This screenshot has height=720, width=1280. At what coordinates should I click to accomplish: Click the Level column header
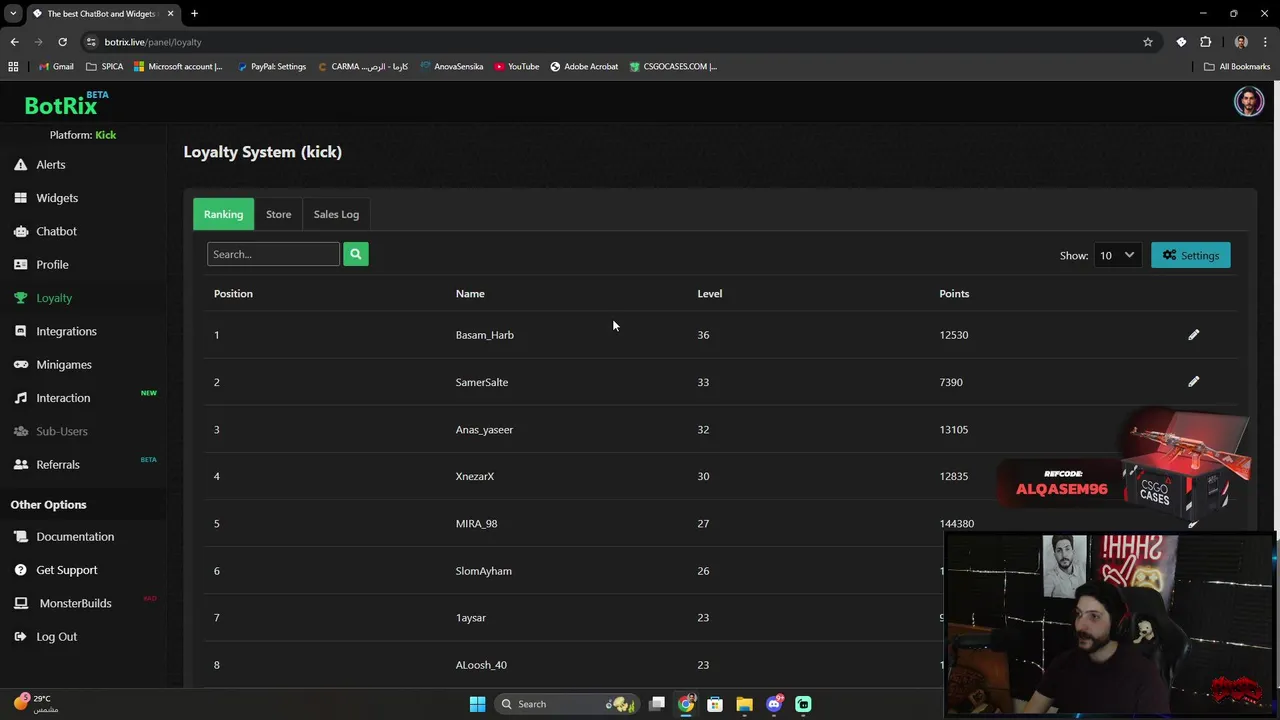click(x=709, y=293)
